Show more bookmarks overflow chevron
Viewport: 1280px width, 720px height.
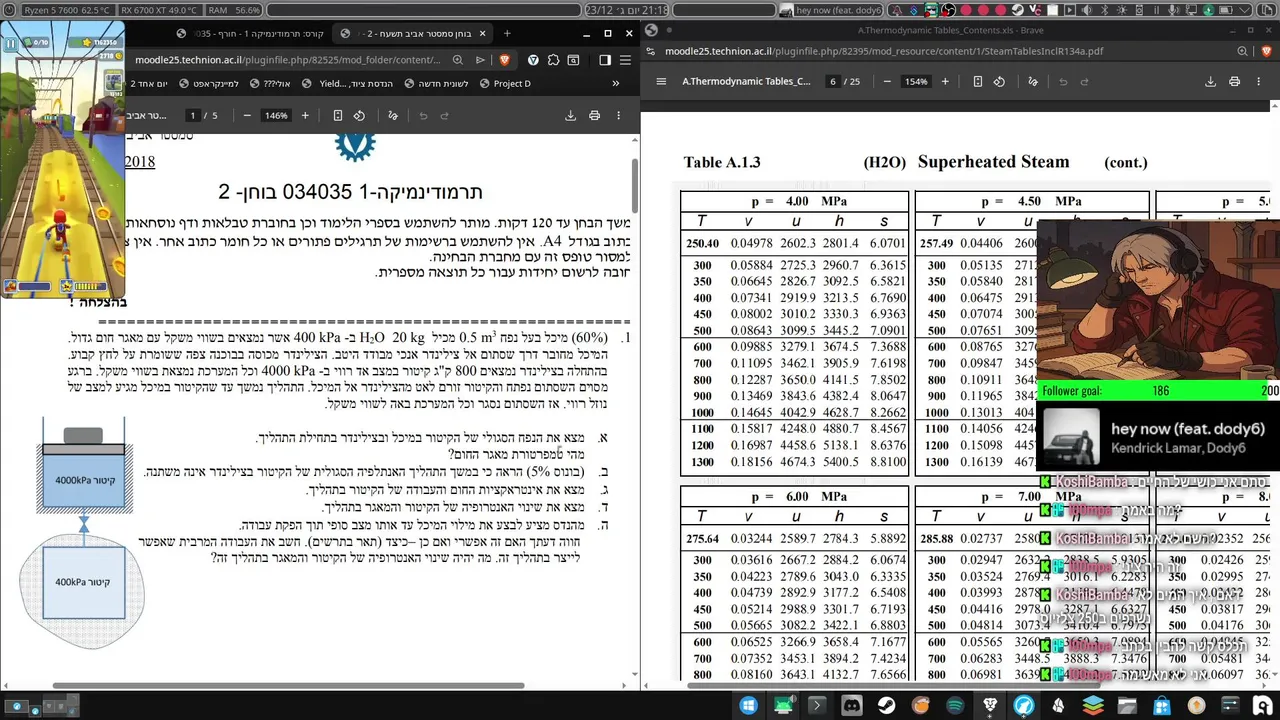(x=616, y=84)
